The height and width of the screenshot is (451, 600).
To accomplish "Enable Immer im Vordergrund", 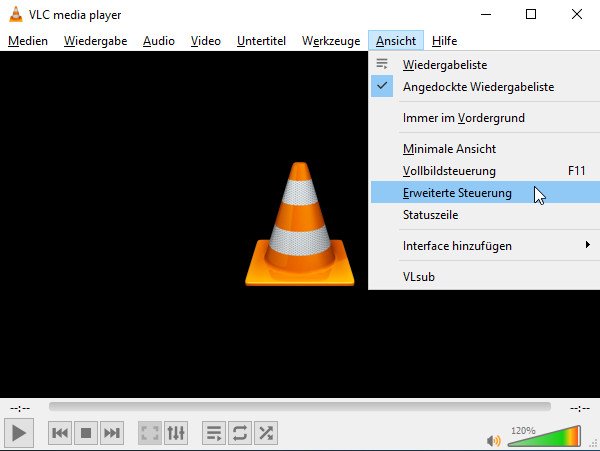I will [x=485, y=117].
